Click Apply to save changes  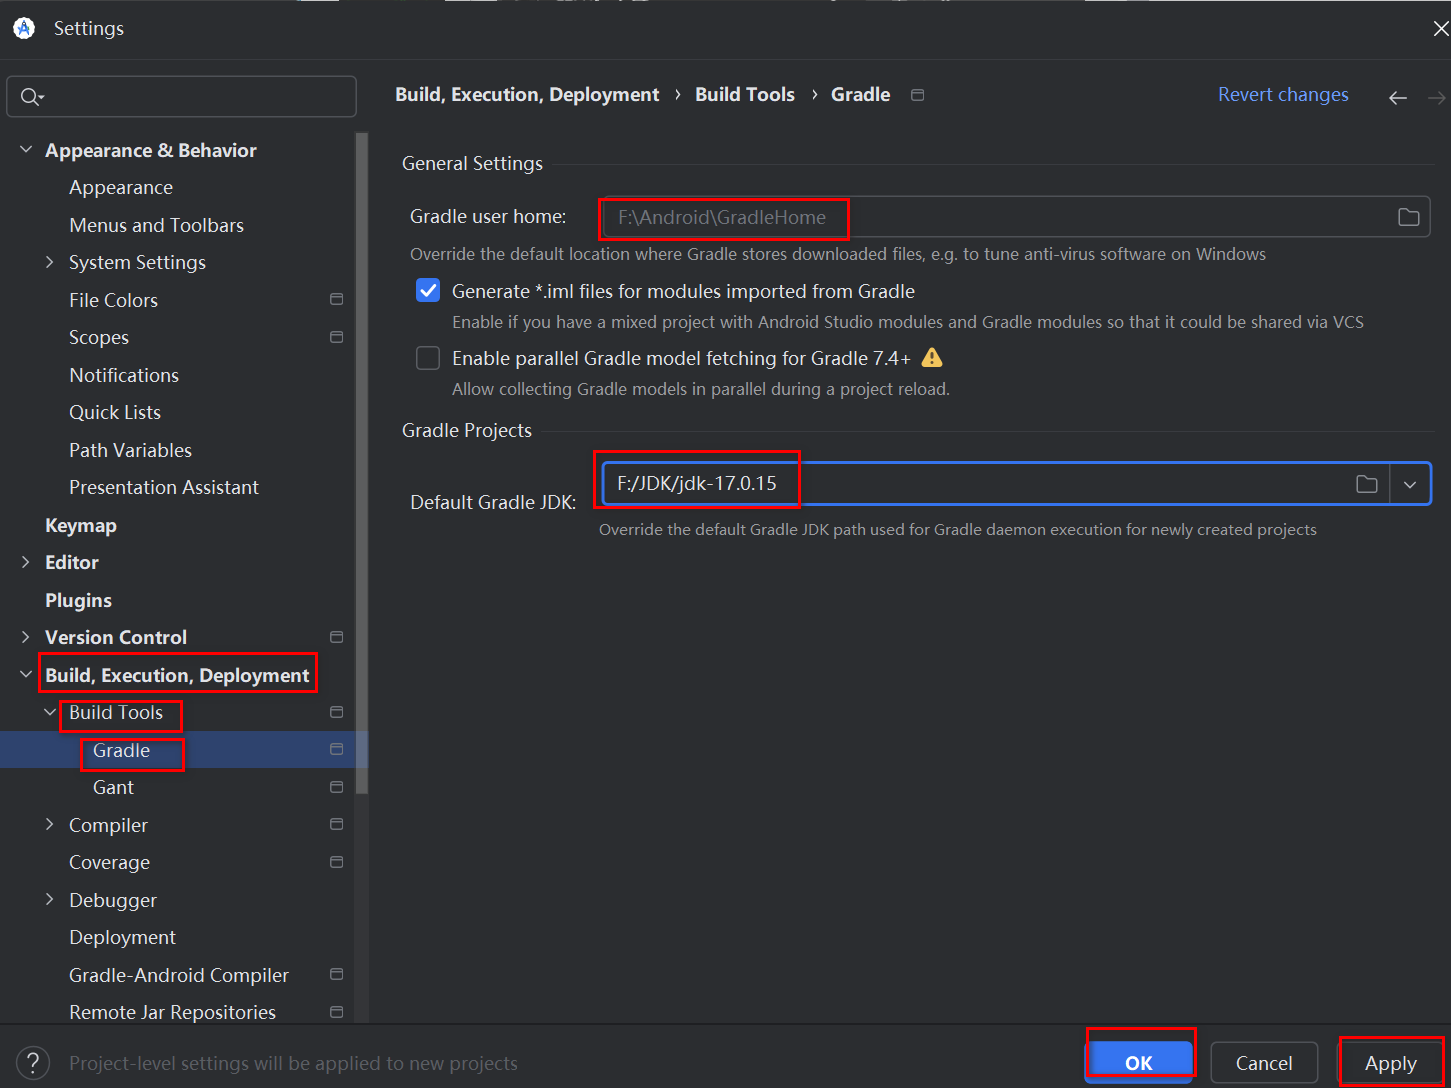click(x=1390, y=1063)
